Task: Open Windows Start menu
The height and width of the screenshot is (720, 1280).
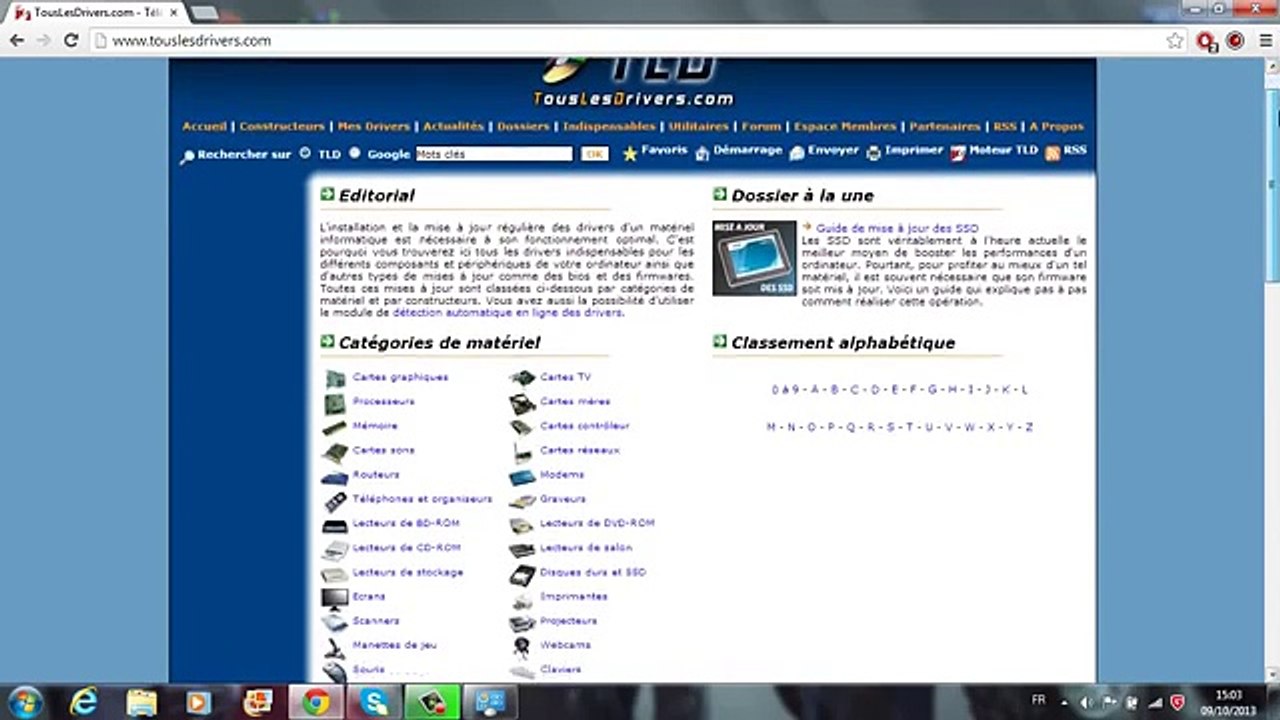Action: click(x=25, y=702)
